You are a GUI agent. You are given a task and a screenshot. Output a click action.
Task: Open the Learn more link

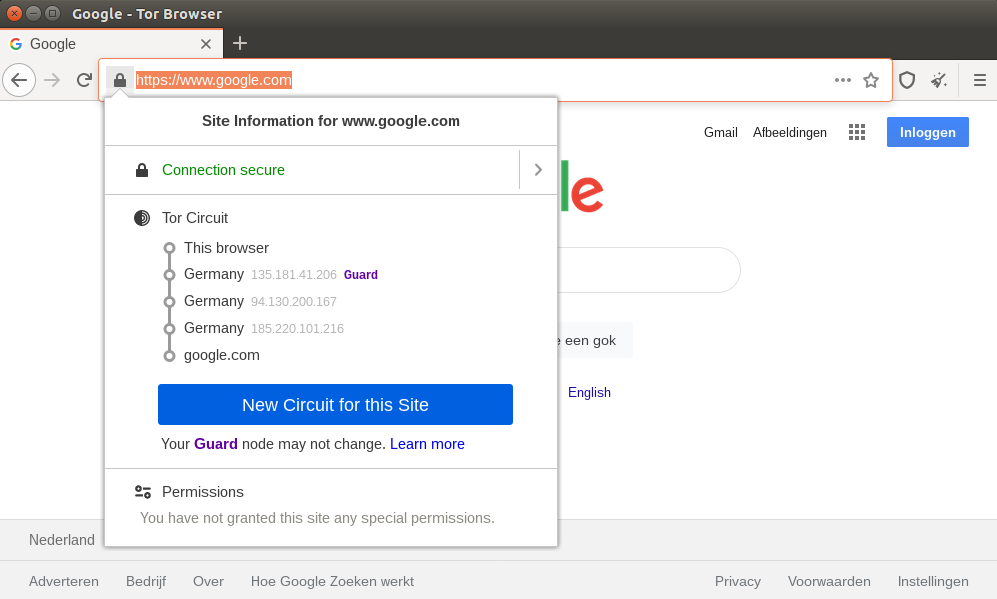(427, 444)
